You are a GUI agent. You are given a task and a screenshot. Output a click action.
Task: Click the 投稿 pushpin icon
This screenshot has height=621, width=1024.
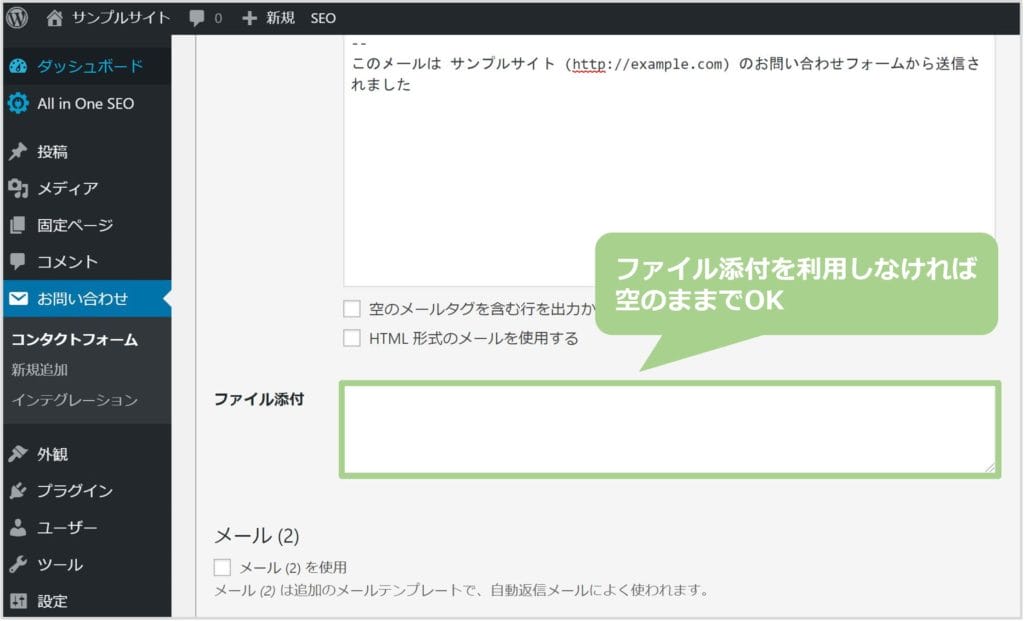[18, 151]
